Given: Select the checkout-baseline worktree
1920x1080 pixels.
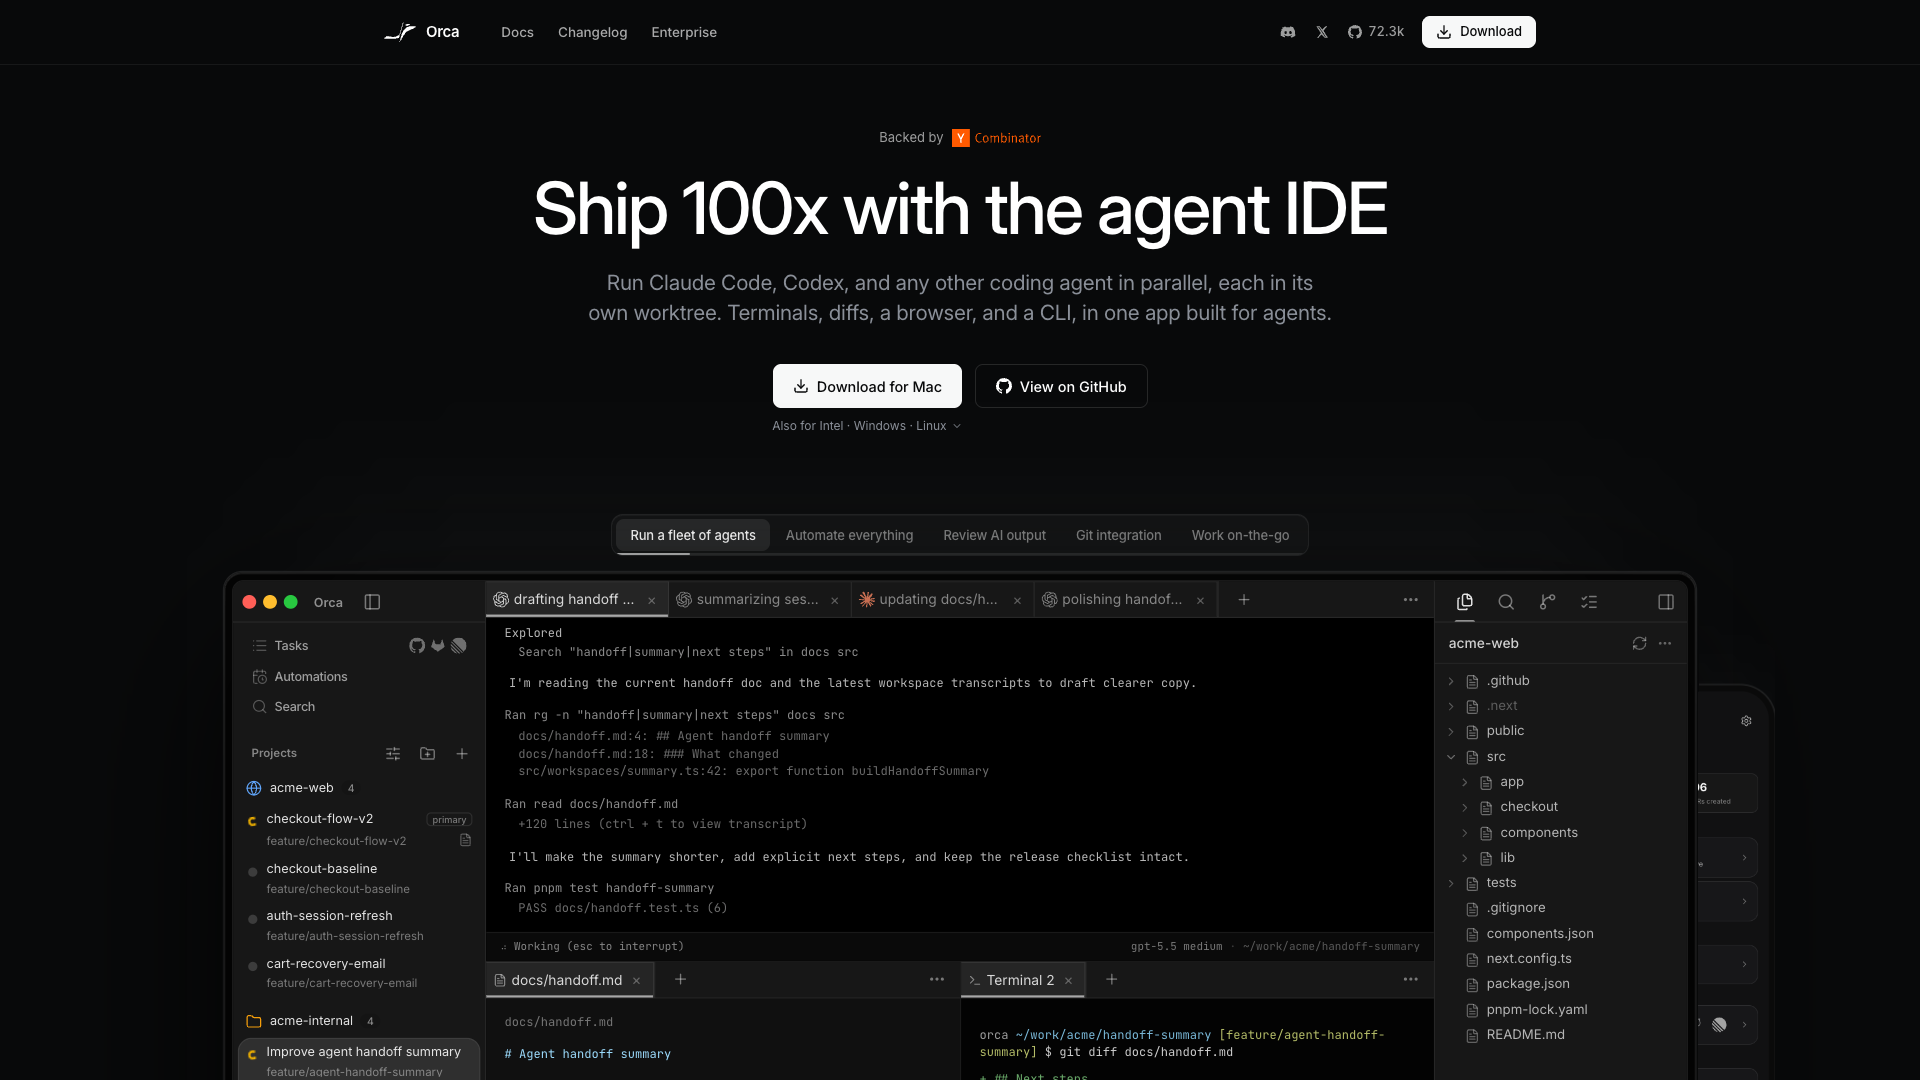Looking at the screenshot, I should (358, 878).
